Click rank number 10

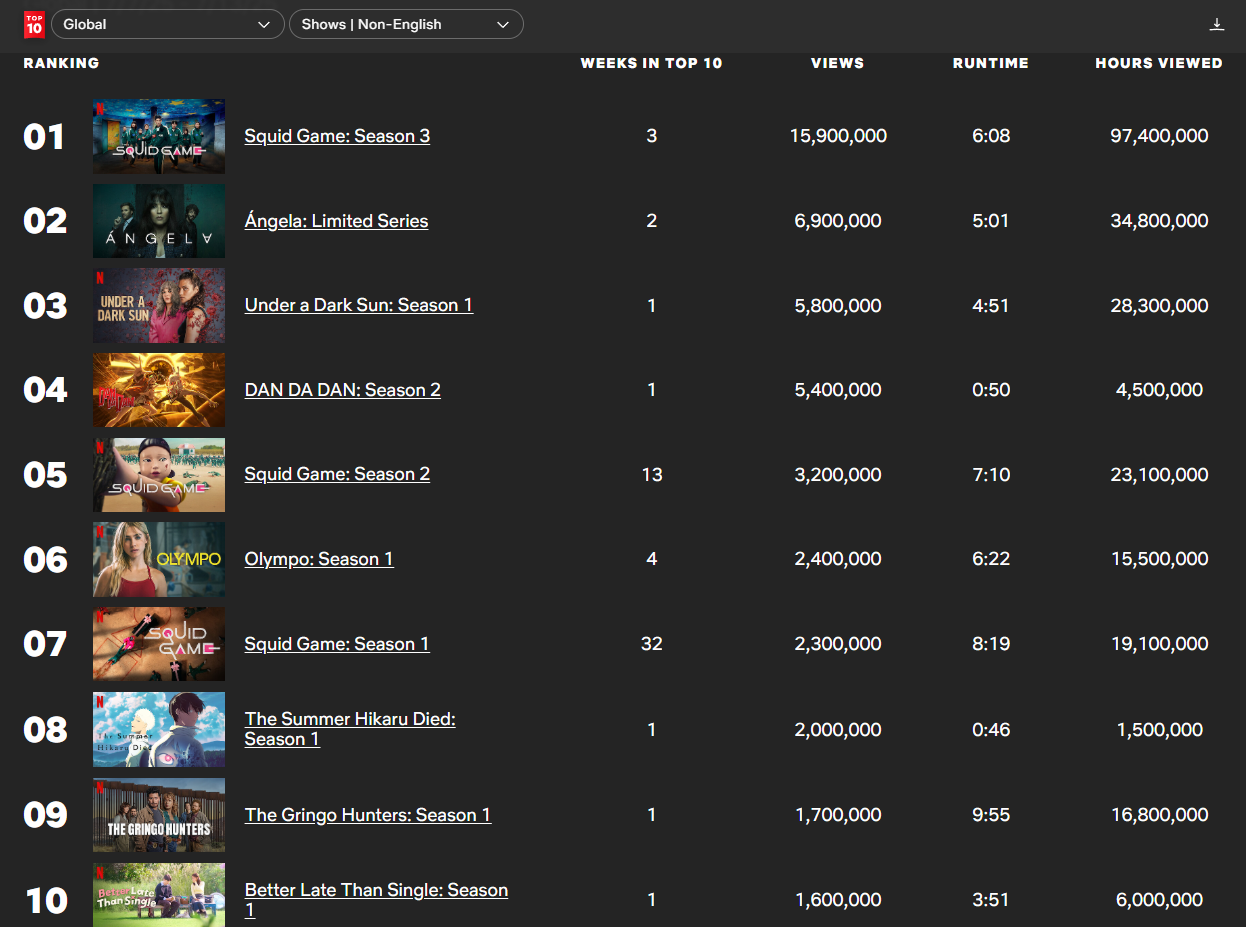click(46, 901)
